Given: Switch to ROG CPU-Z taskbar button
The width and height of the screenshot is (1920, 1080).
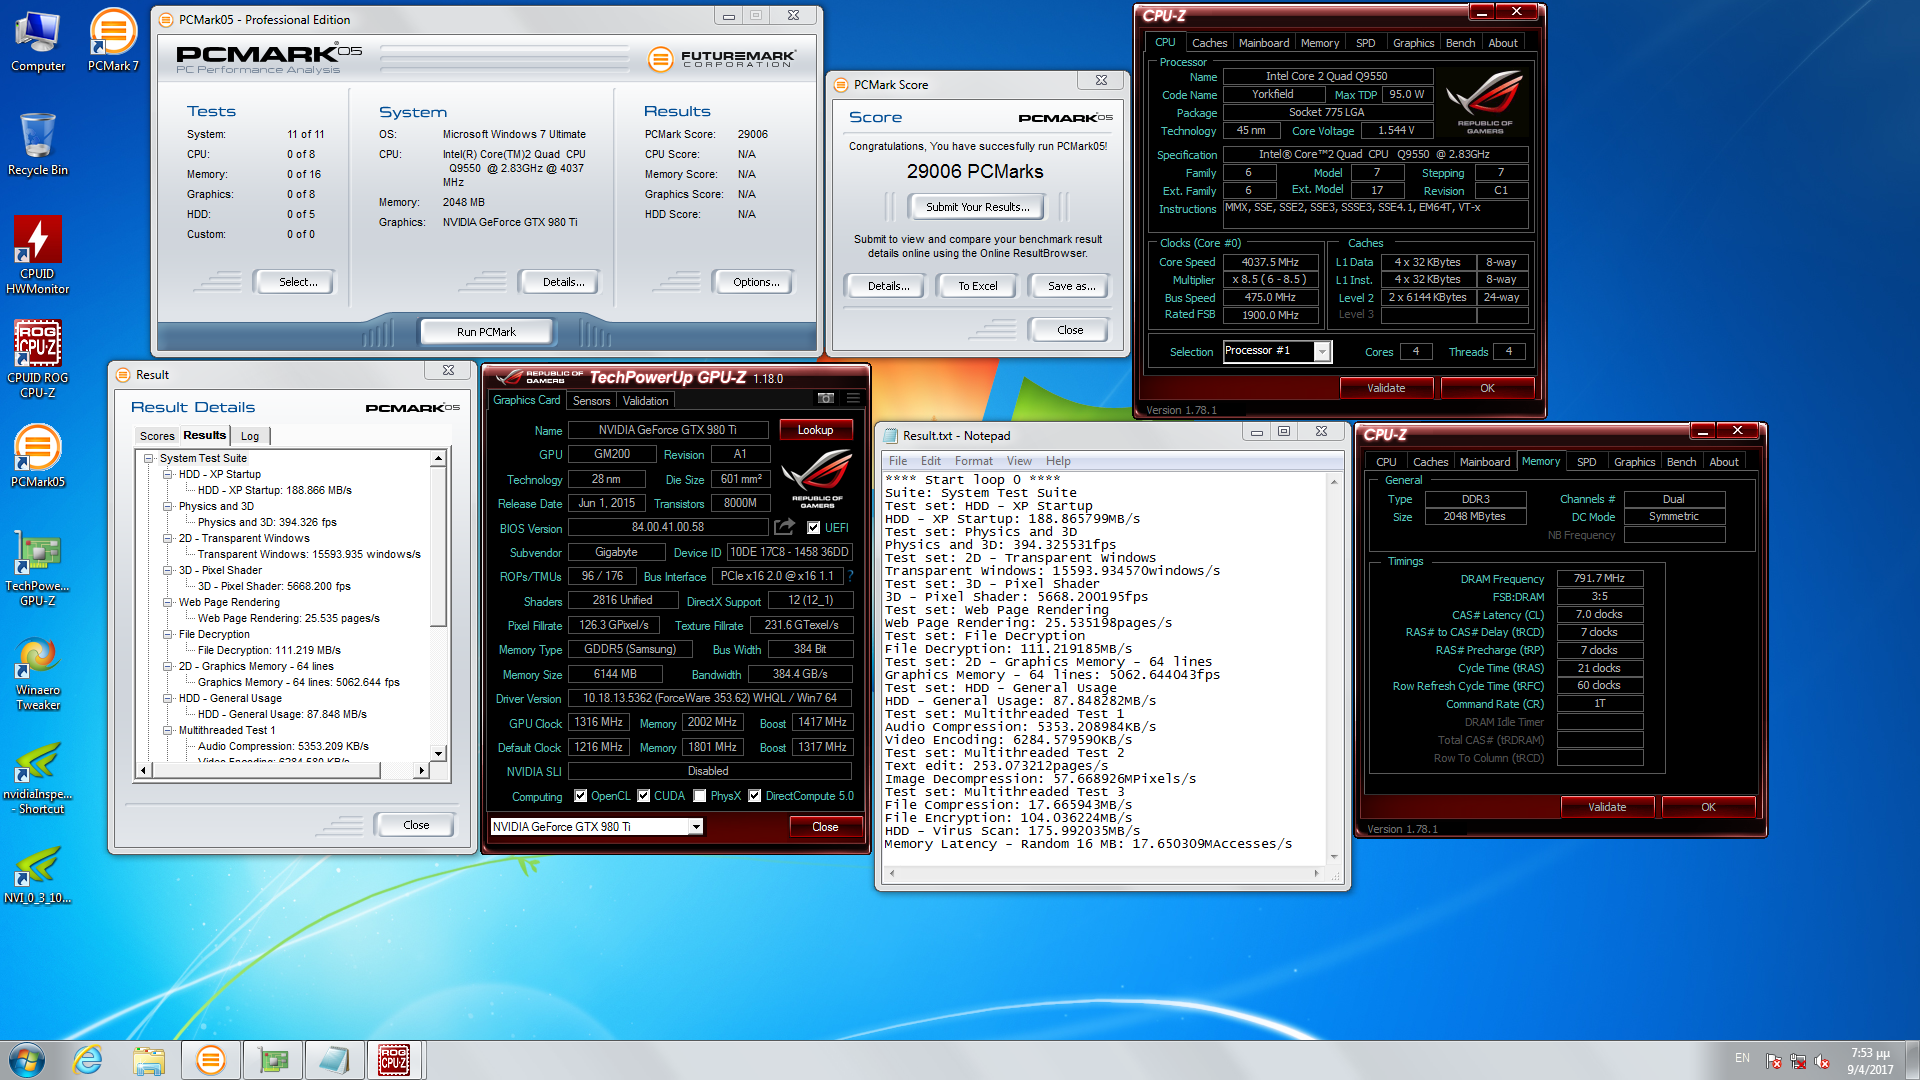Looking at the screenshot, I should [394, 1060].
